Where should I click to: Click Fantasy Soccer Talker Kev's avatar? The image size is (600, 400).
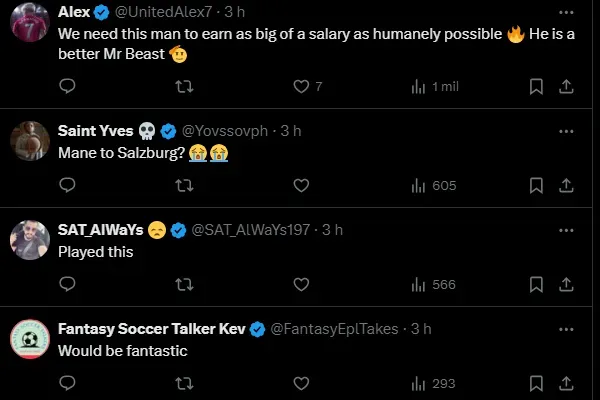coord(31,338)
